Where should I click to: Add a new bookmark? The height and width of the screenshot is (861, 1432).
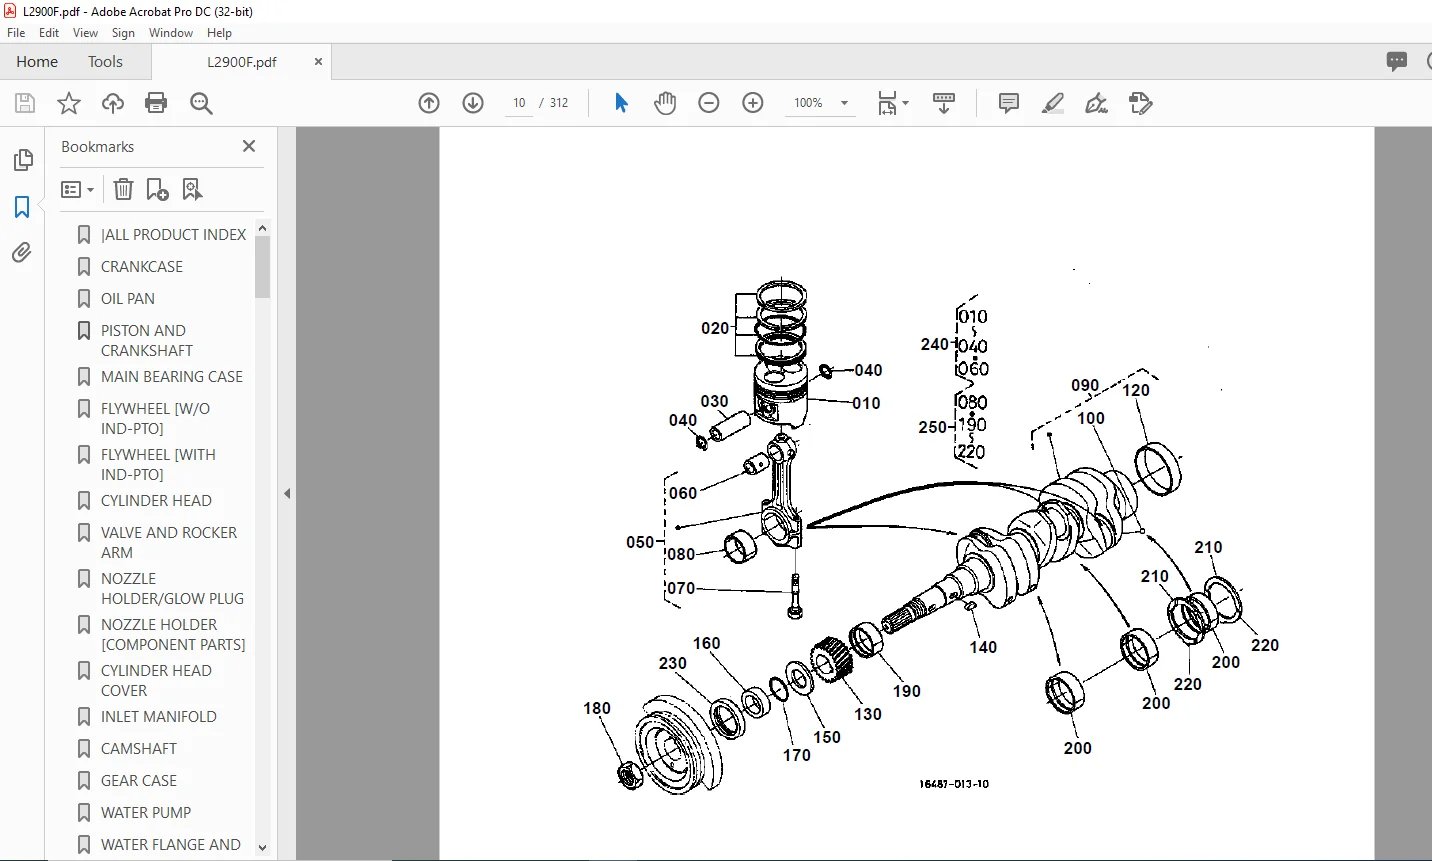157,189
